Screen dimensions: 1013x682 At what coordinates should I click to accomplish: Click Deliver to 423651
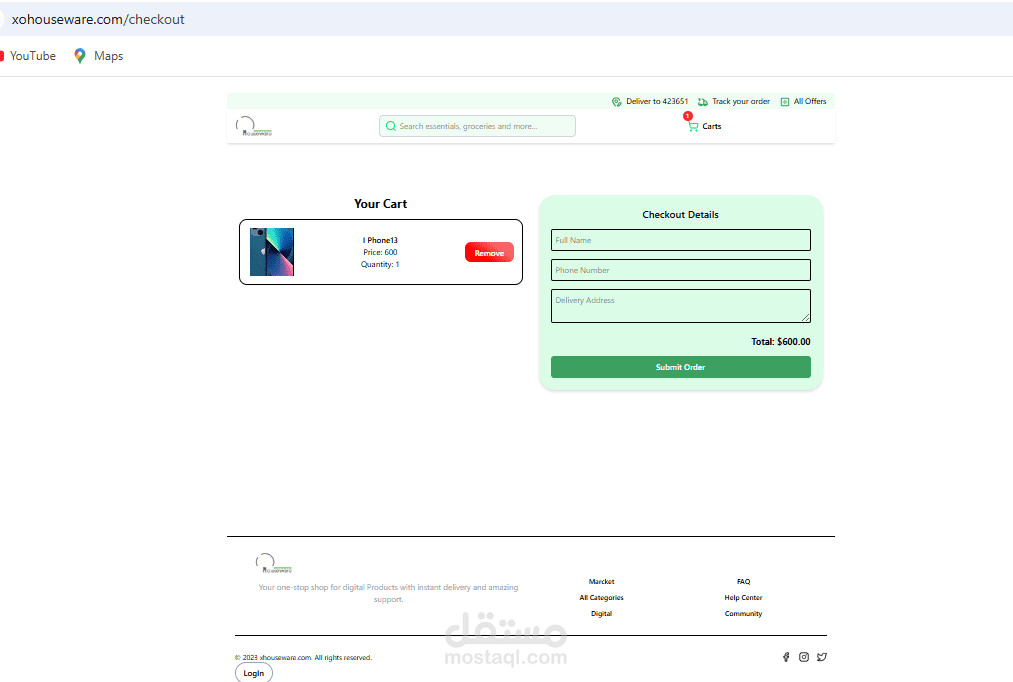(657, 101)
